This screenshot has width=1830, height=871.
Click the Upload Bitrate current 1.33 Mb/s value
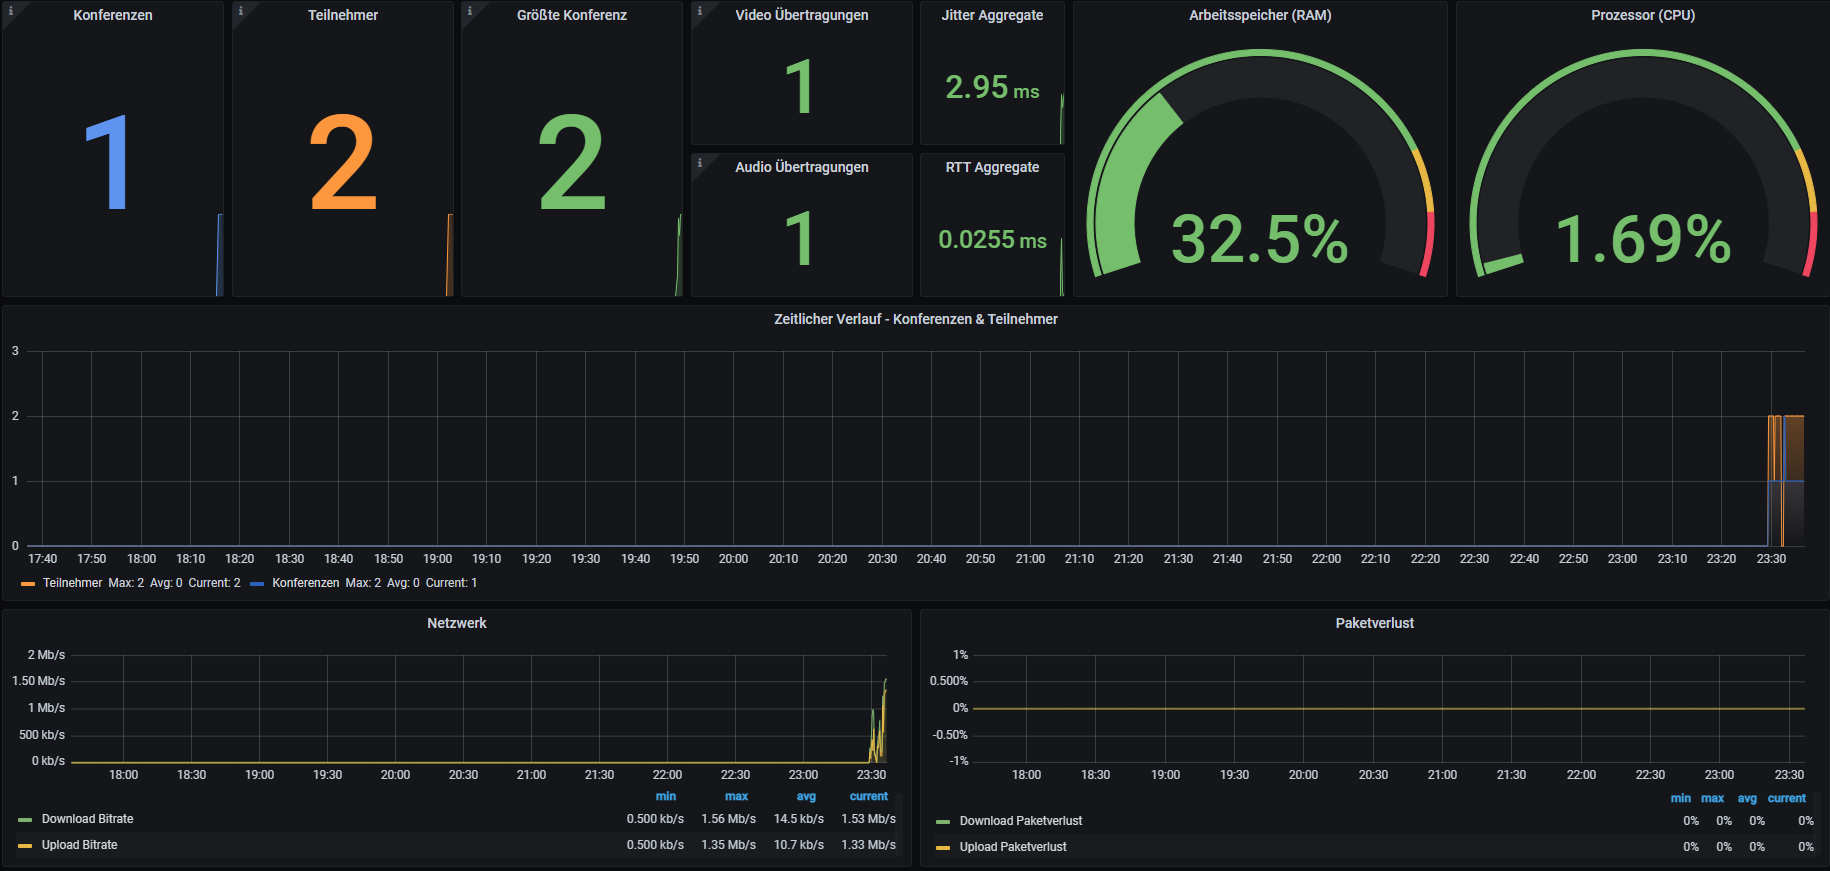pyautogui.click(x=868, y=845)
